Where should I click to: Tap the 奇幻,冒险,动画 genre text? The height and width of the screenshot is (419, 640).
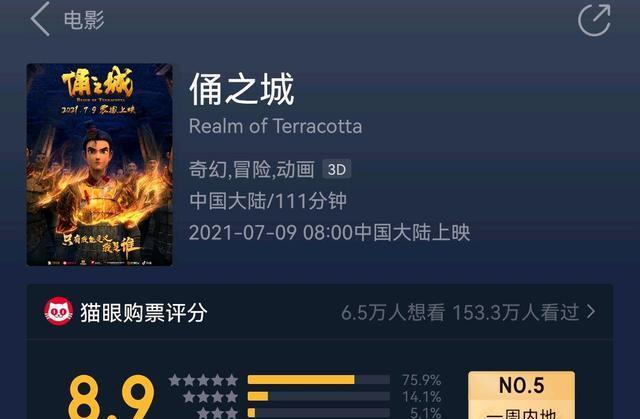click(252, 169)
